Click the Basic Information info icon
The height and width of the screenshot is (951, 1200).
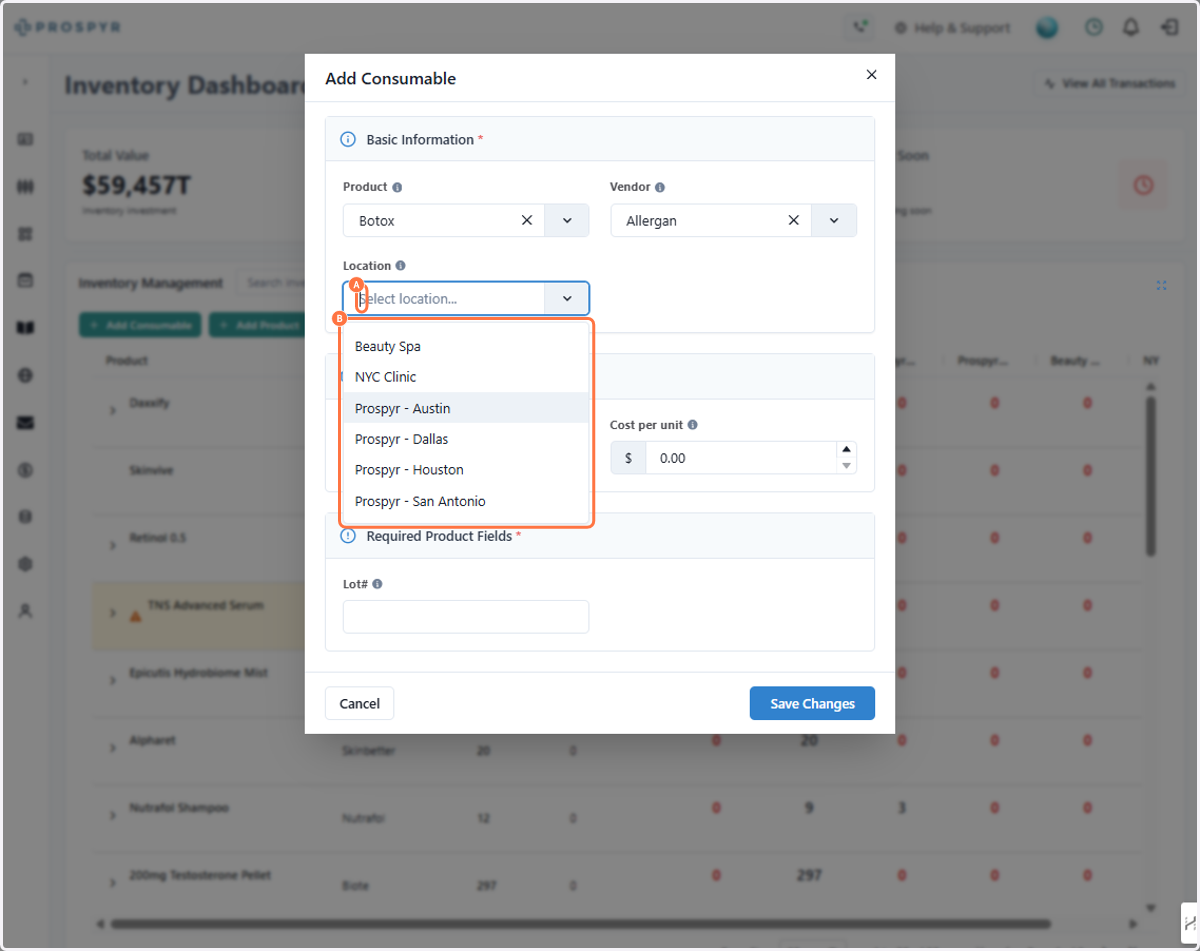coord(348,140)
